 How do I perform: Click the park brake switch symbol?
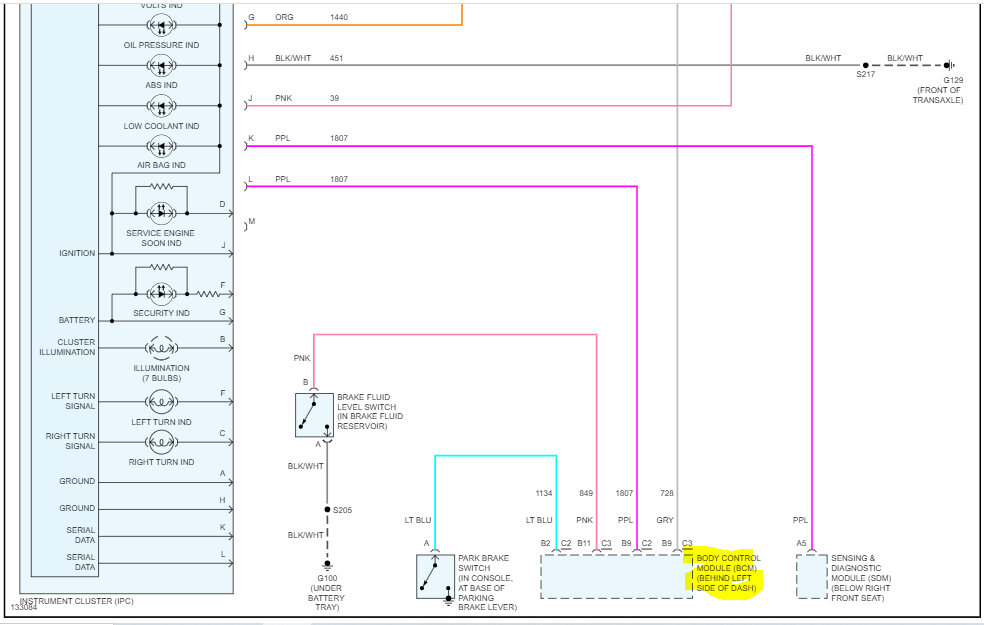pyautogui.click(x=436, y=576)
